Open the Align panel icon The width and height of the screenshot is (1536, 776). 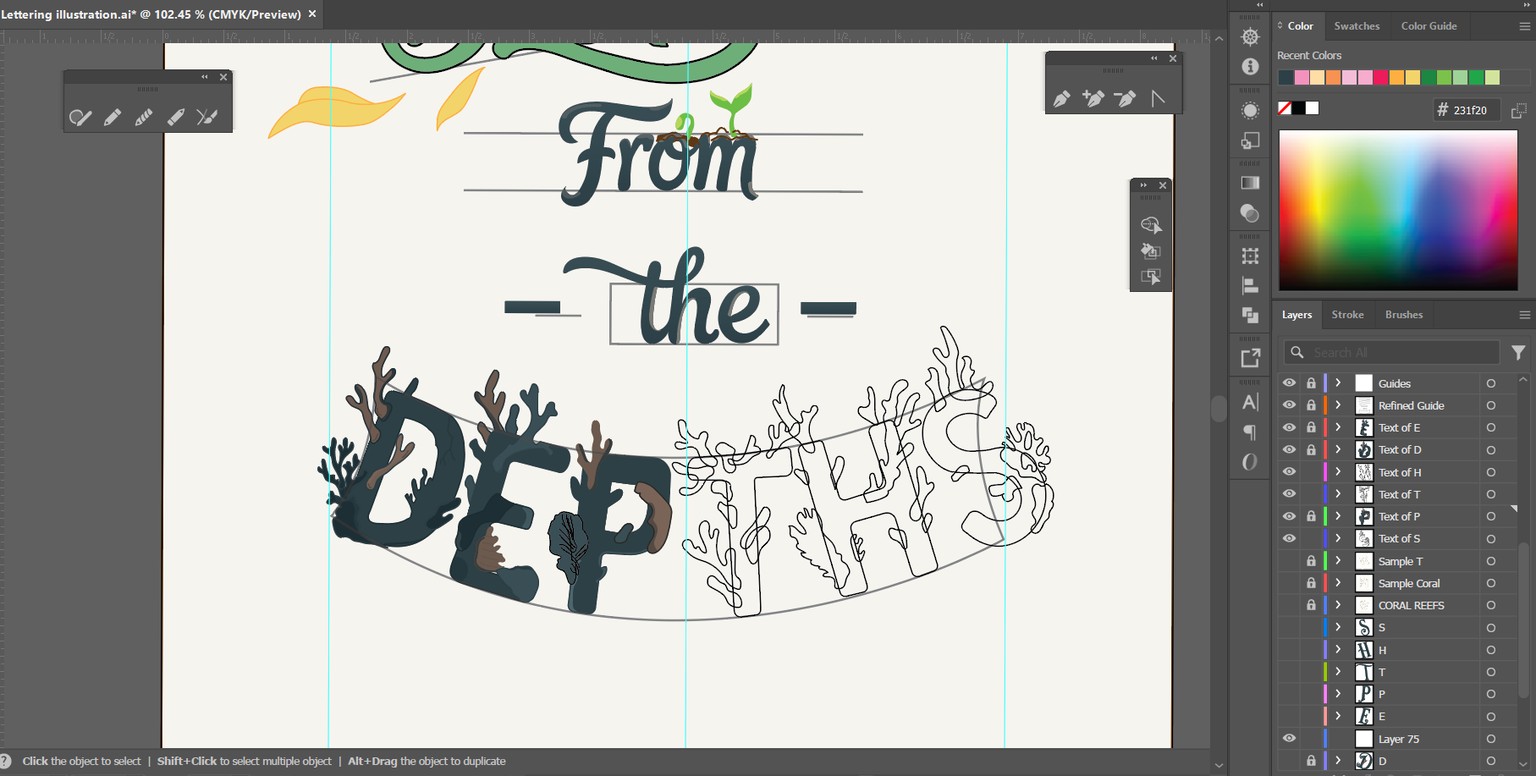coord(1250,285)
